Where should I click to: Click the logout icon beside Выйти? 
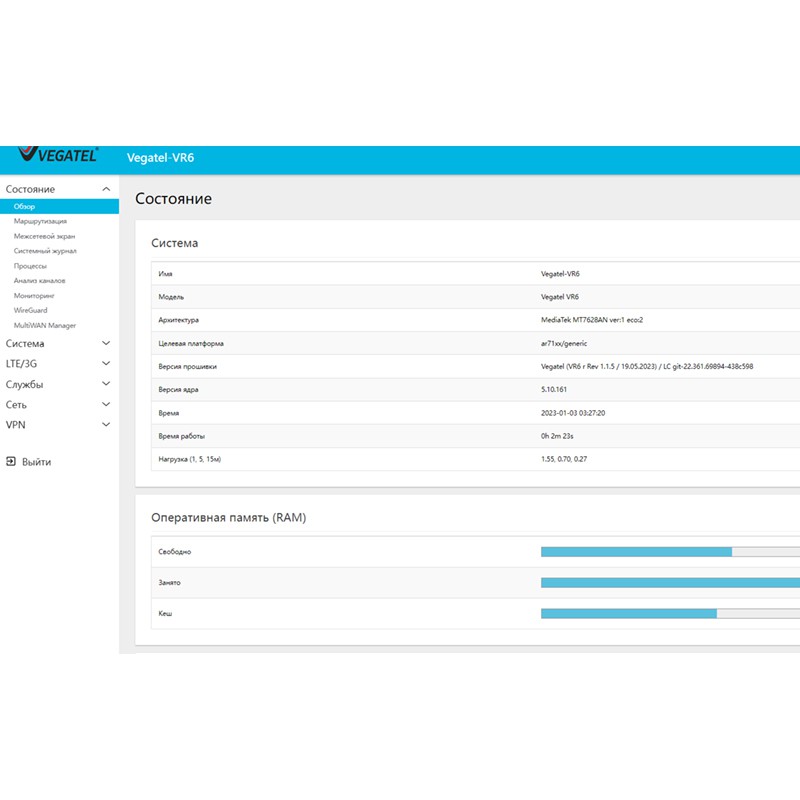(11, 462)
